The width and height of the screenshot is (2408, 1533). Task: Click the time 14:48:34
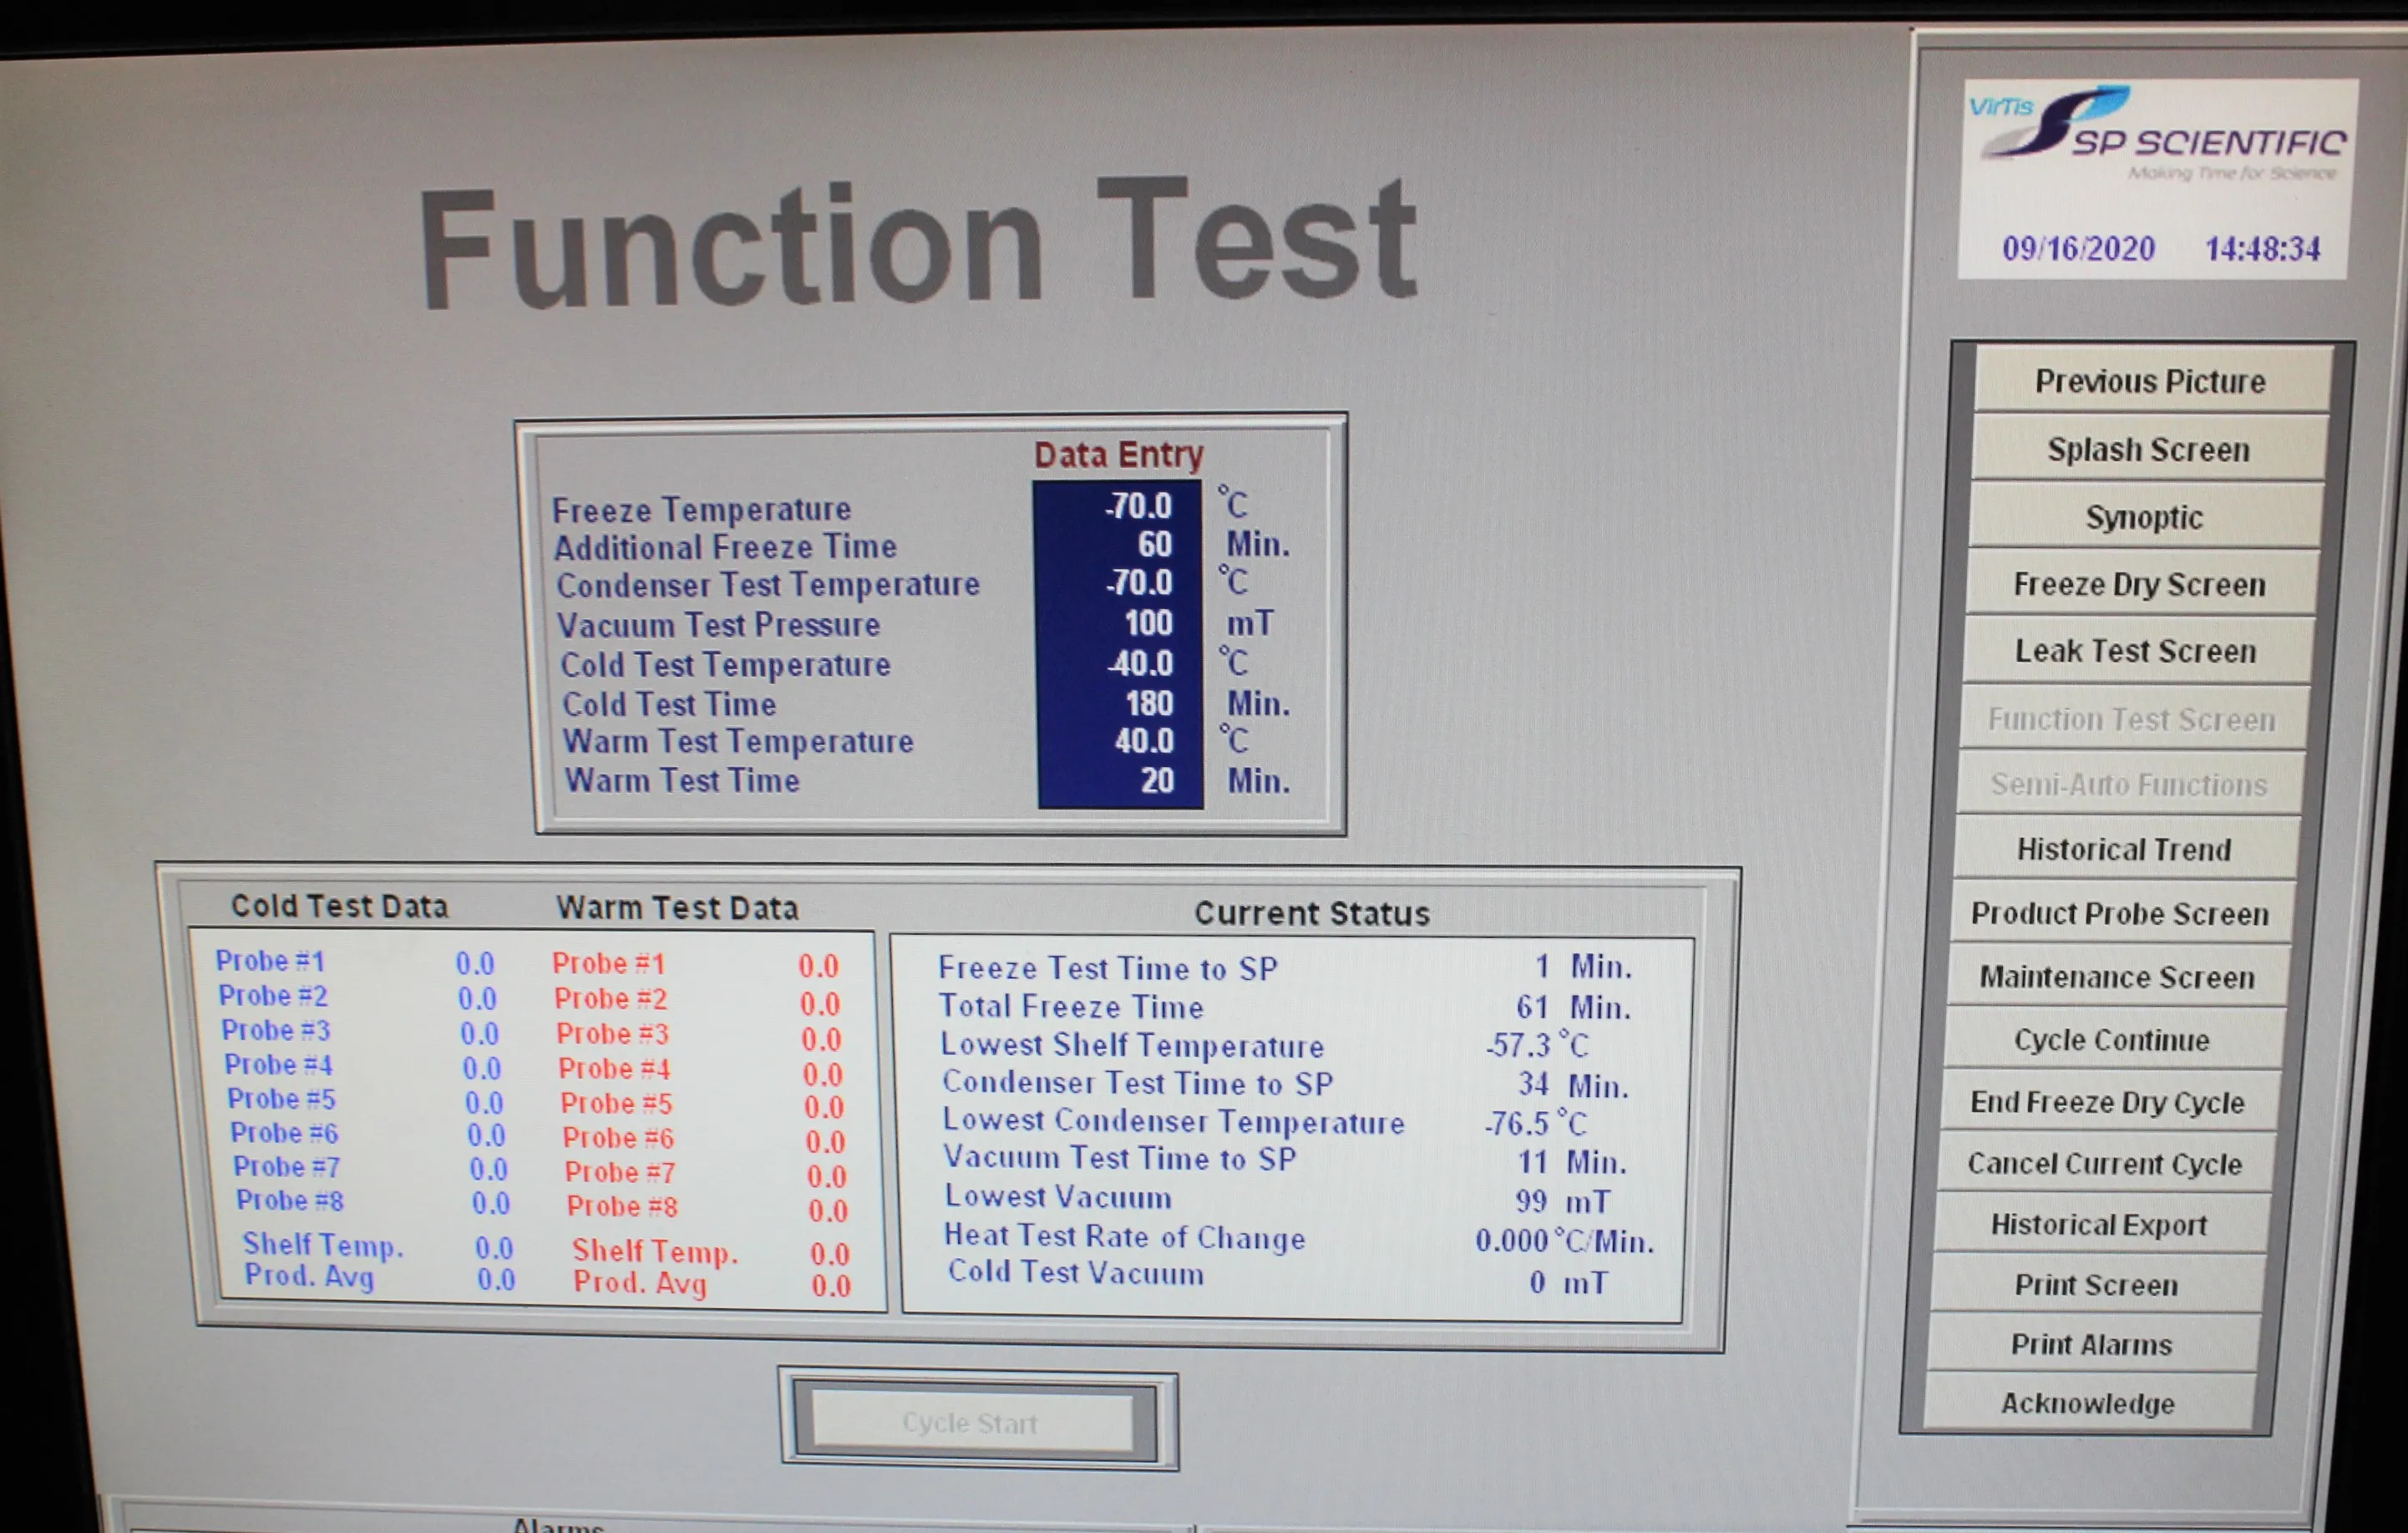2262,248
